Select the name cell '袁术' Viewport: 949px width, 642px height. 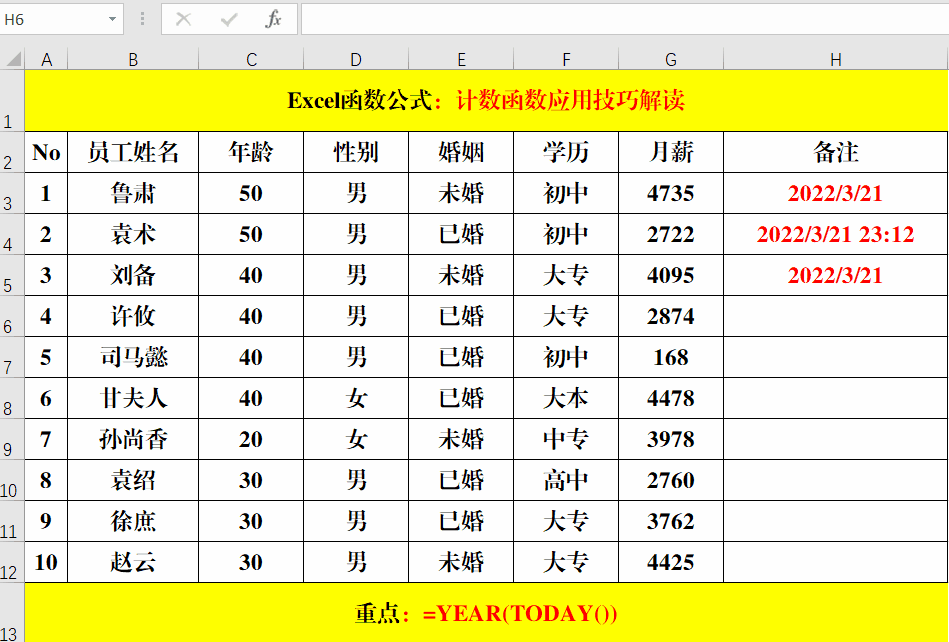[133, 234]
